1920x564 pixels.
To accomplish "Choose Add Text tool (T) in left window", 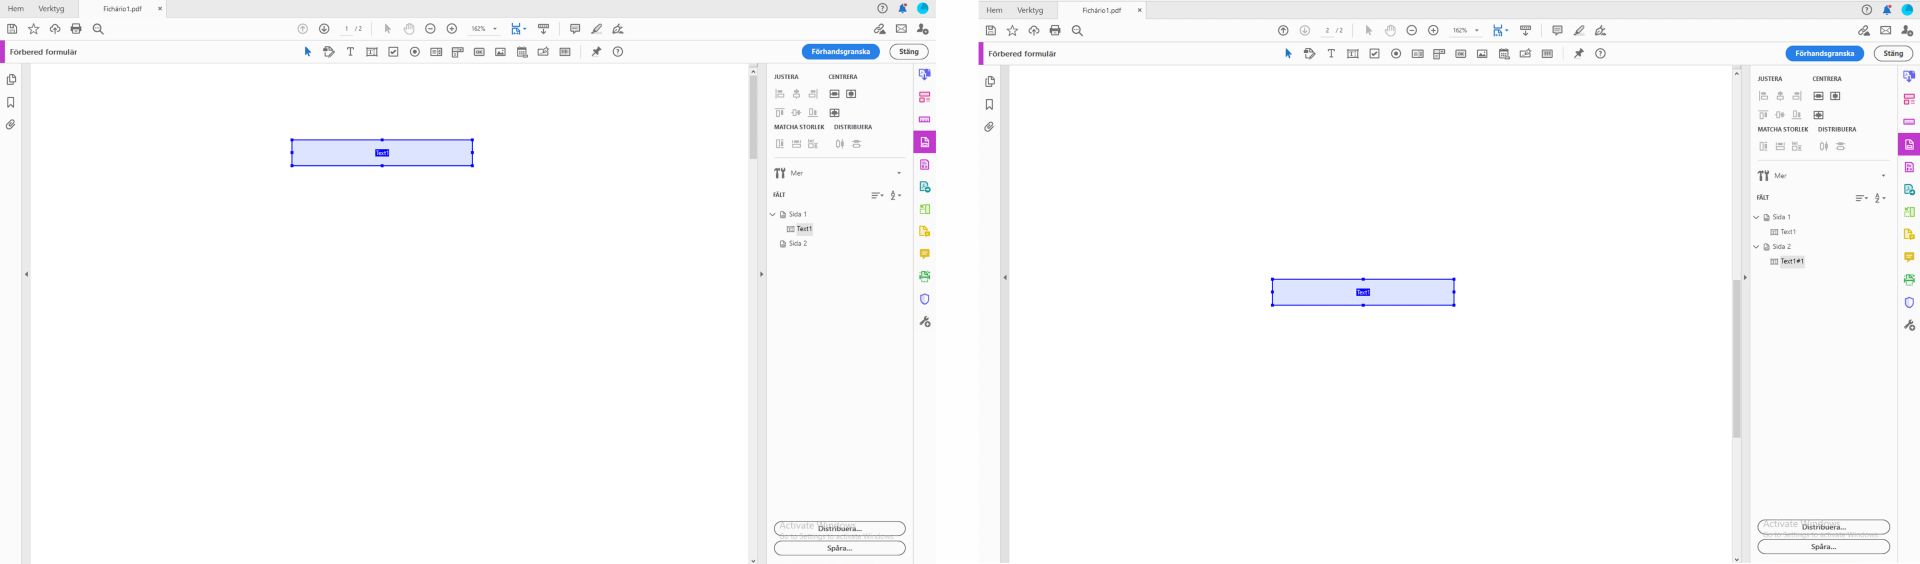I will tap(350, 52).
